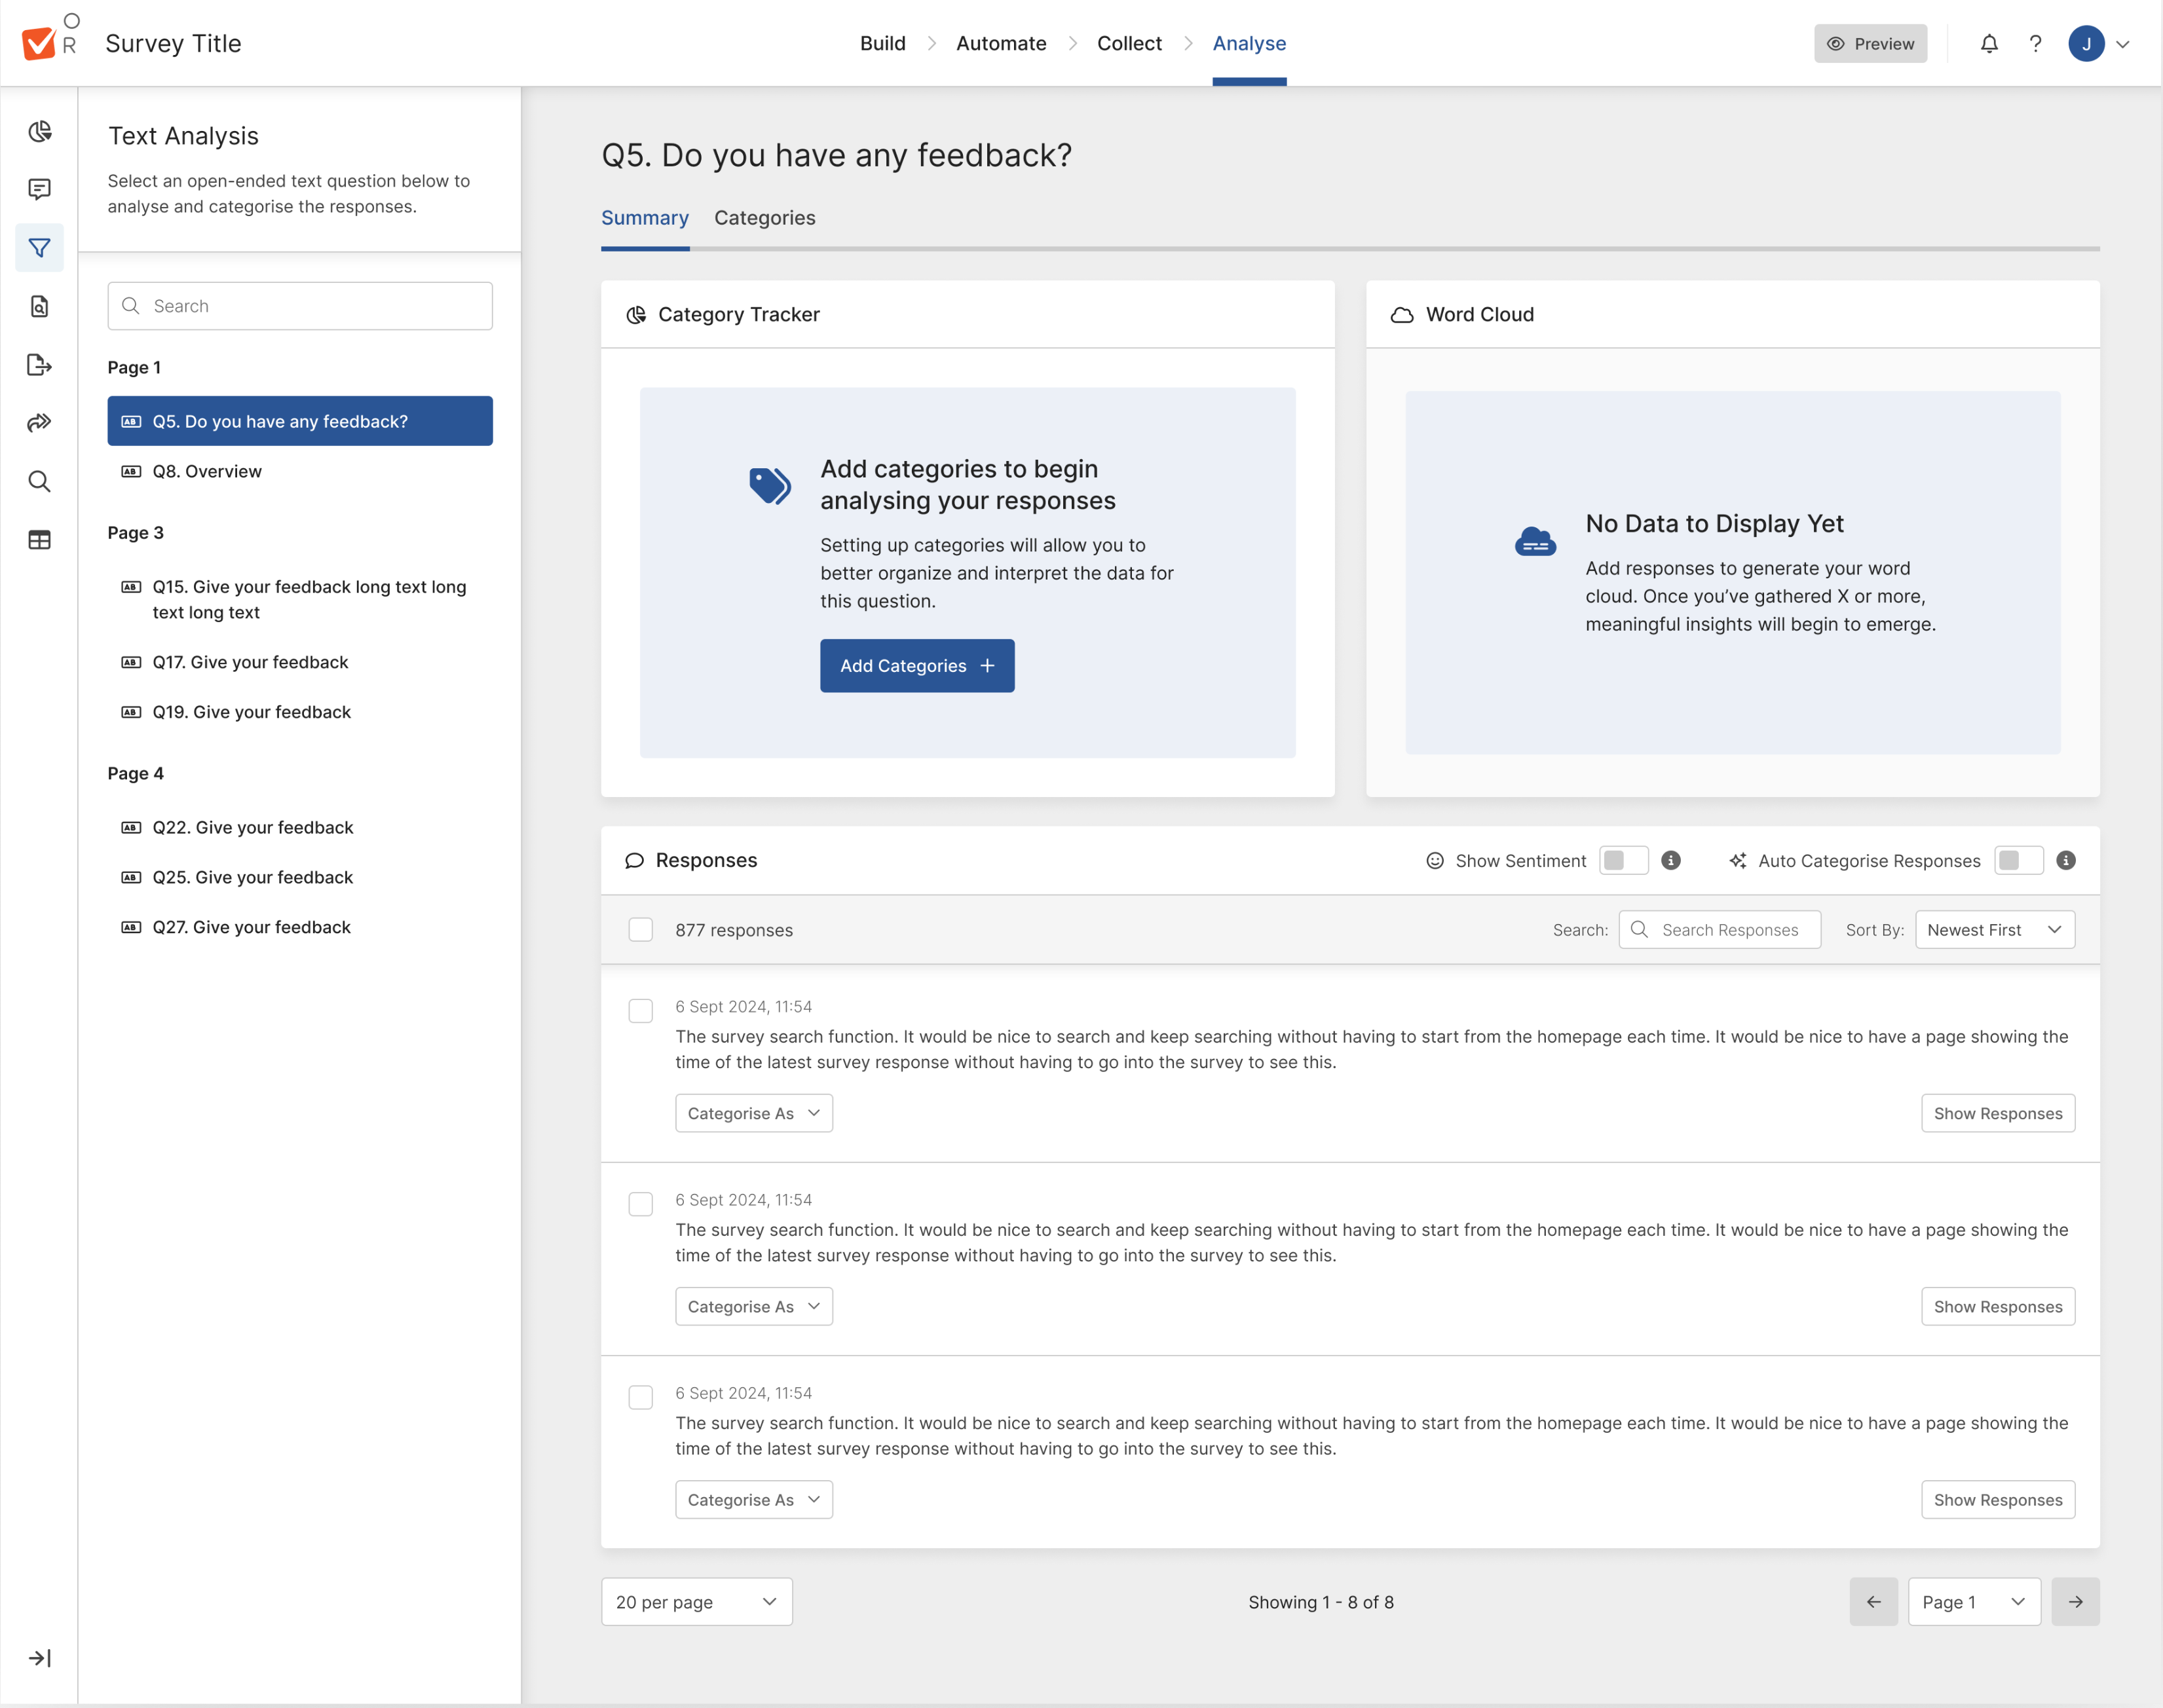The image size is (2163, 1708).
Task: Click the Category Tracker pie icon
Action: point(635,315)
